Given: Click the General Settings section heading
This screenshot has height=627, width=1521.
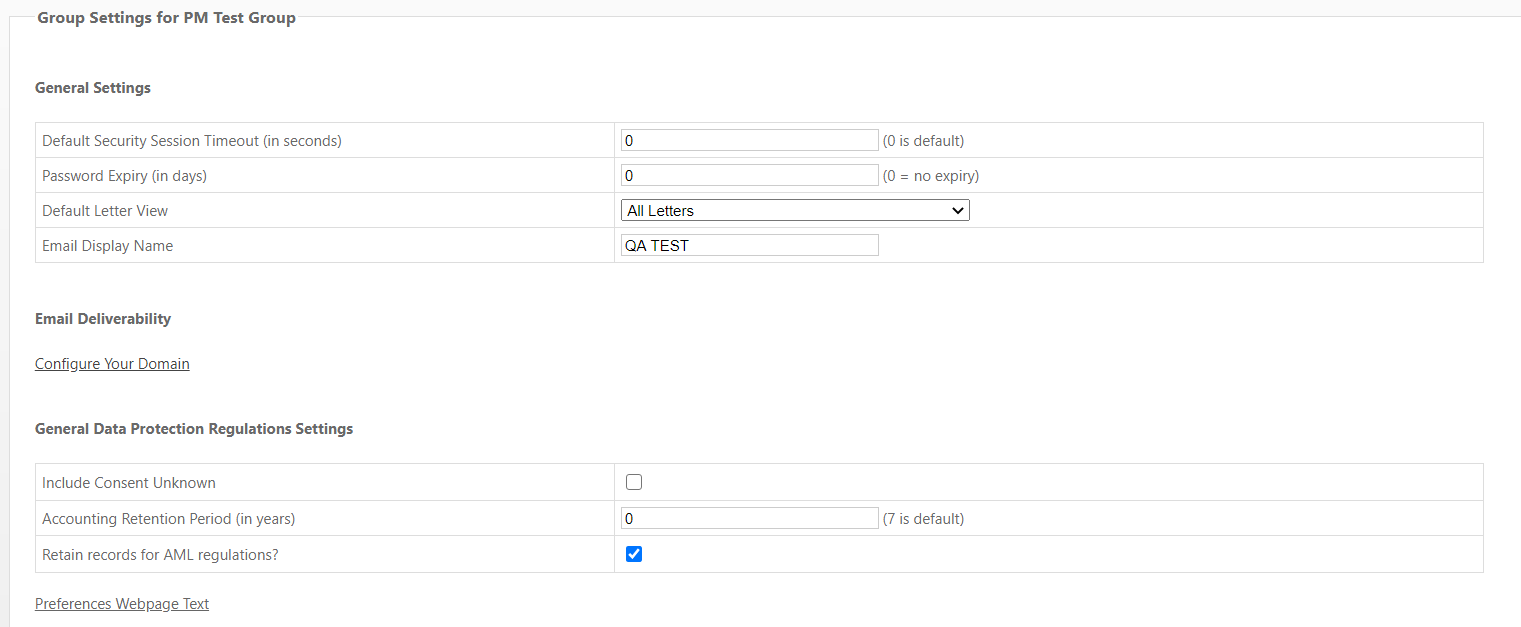Looking at the screenshot, I should (x=93, y=88).
